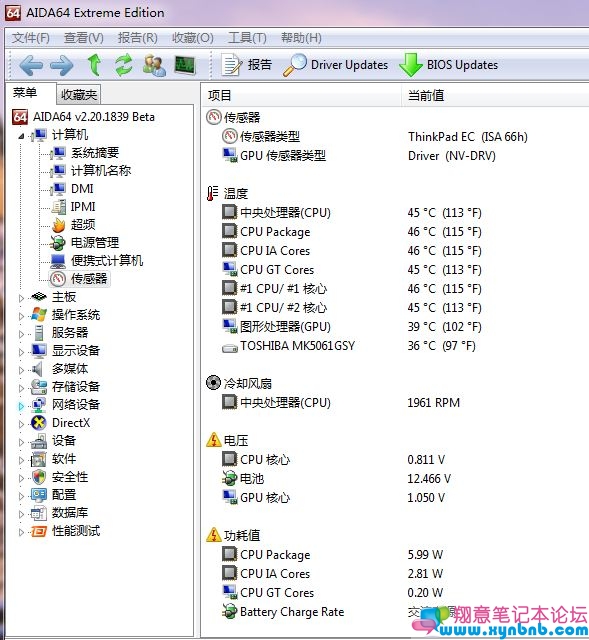The image size is (589, 640).
Task: Expand the 服务器 node
Action: (21, 333)
